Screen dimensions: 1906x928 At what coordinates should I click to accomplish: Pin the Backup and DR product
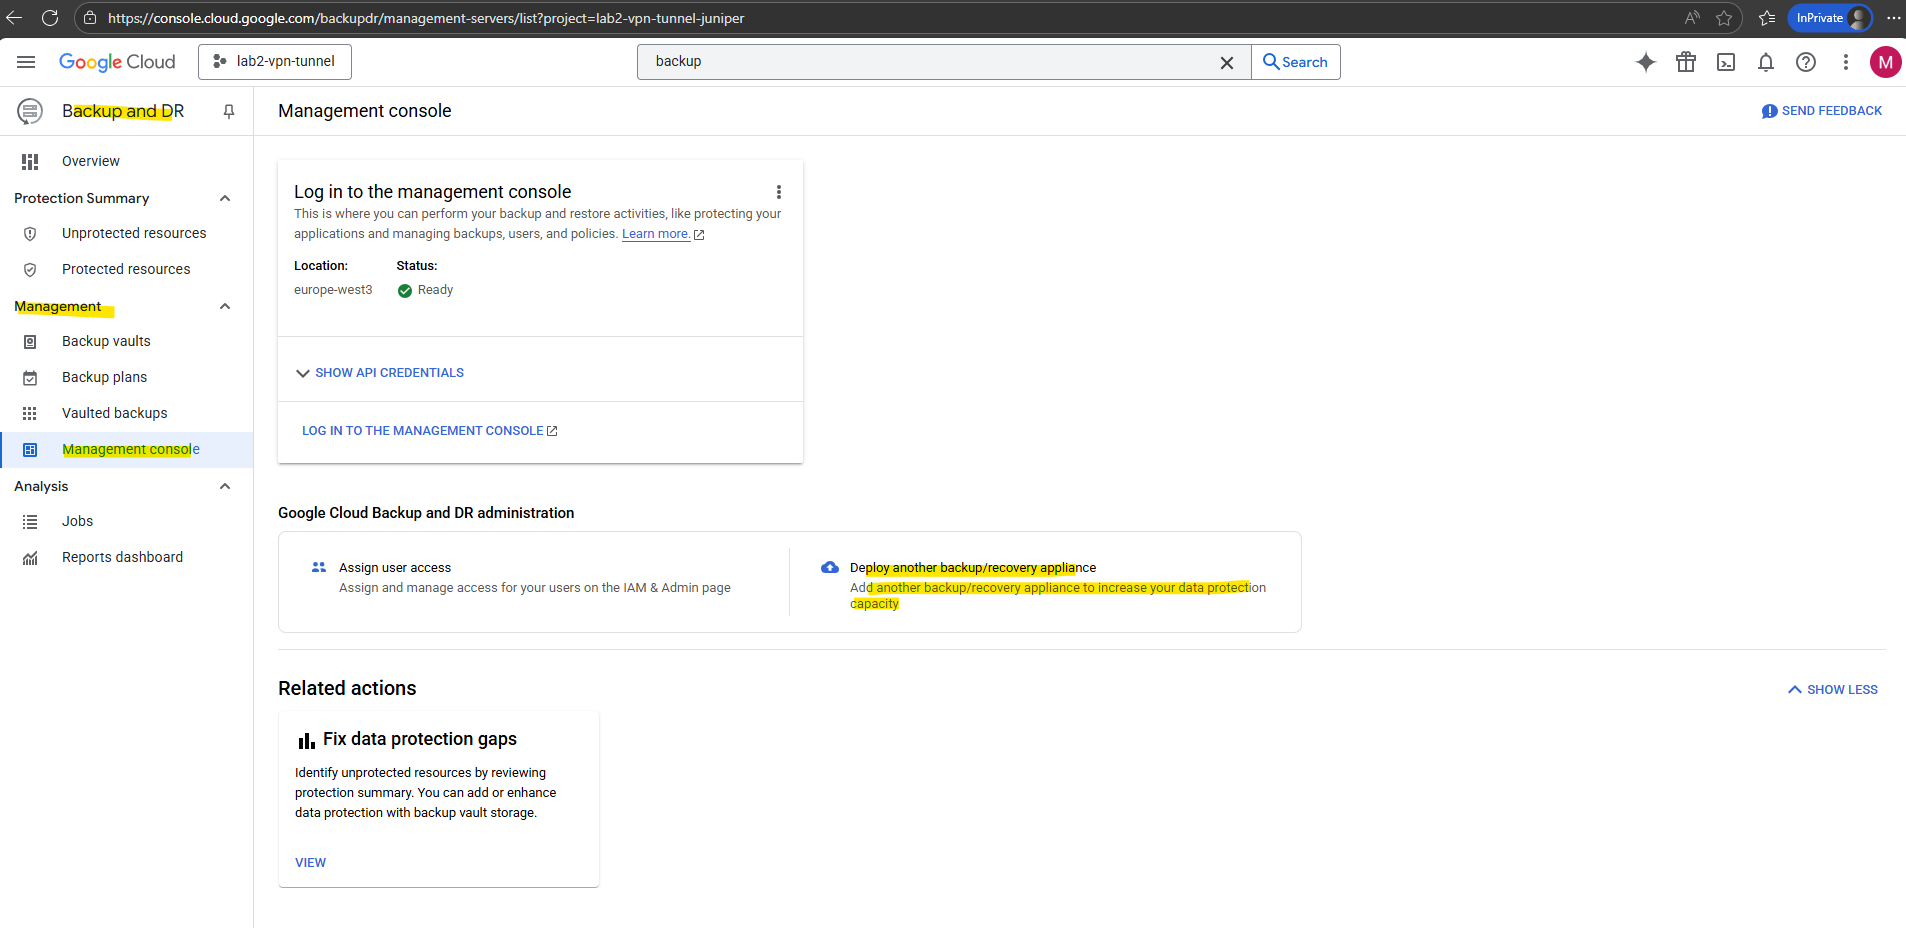(229, 111)
